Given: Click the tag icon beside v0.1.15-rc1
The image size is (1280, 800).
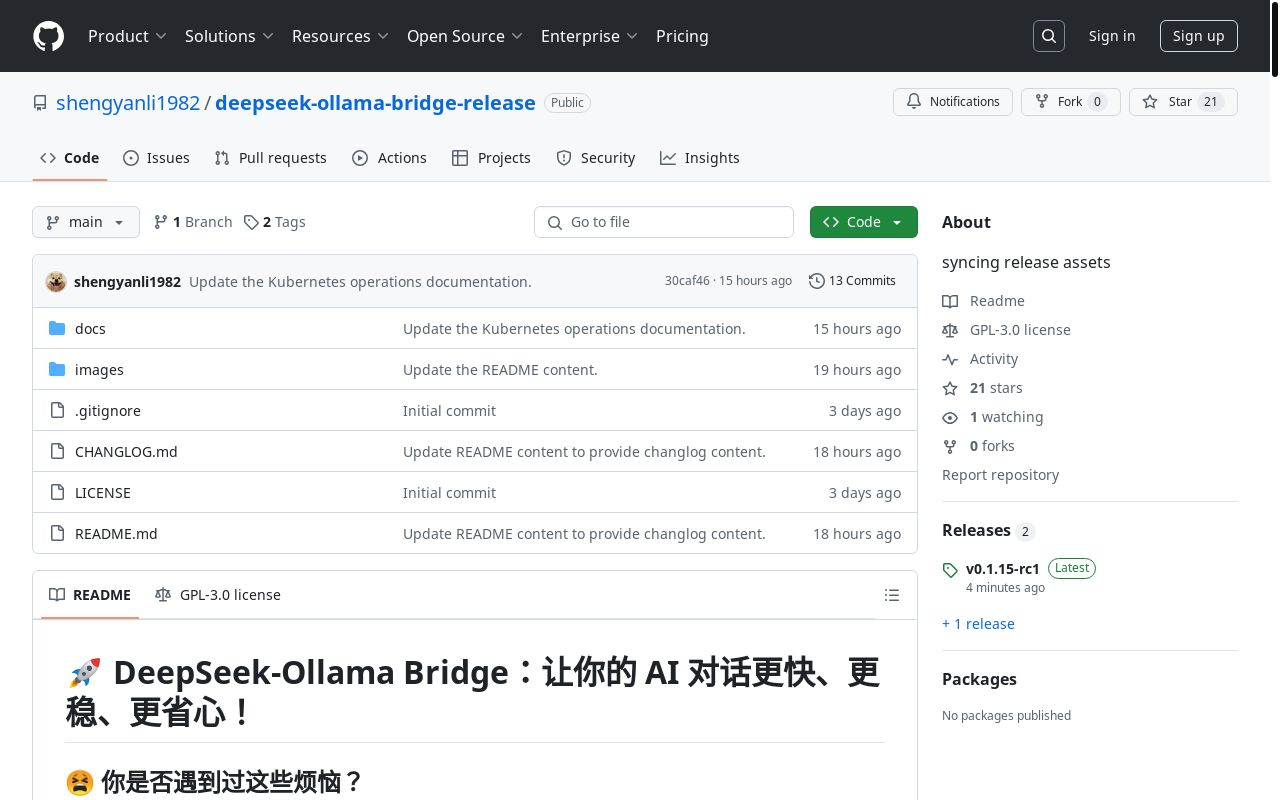Looking at the screenshot, I should [950, 570].
